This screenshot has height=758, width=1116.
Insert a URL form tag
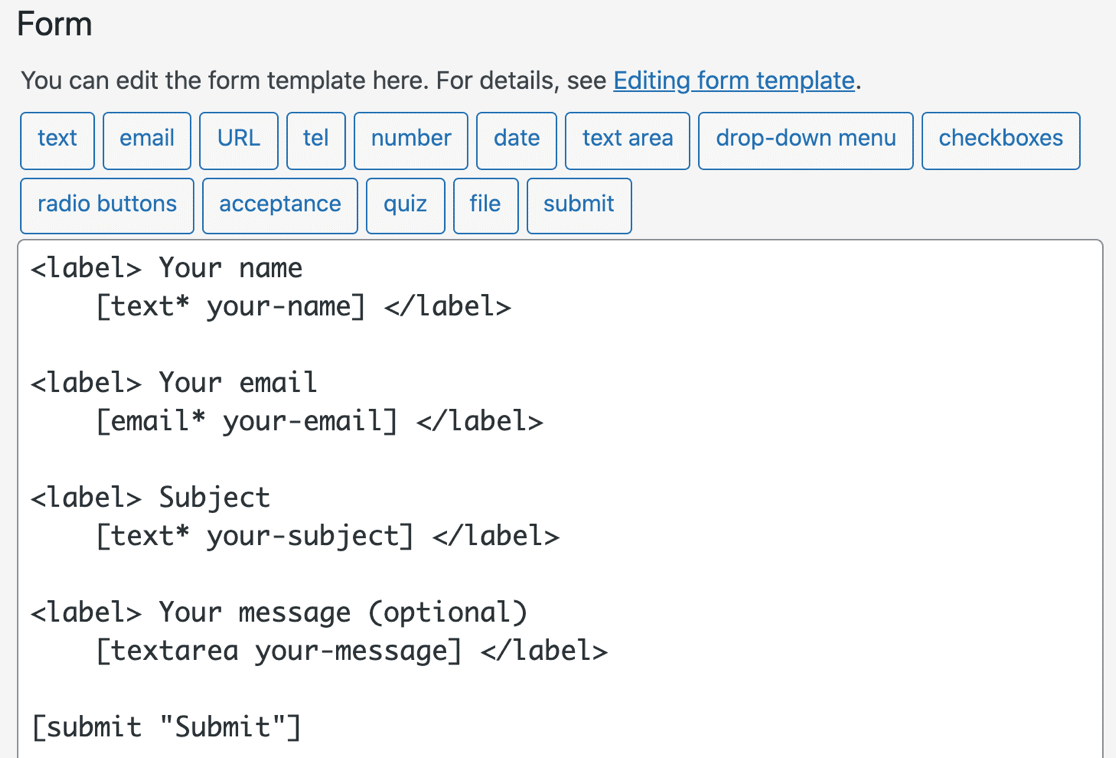[238, 140]
